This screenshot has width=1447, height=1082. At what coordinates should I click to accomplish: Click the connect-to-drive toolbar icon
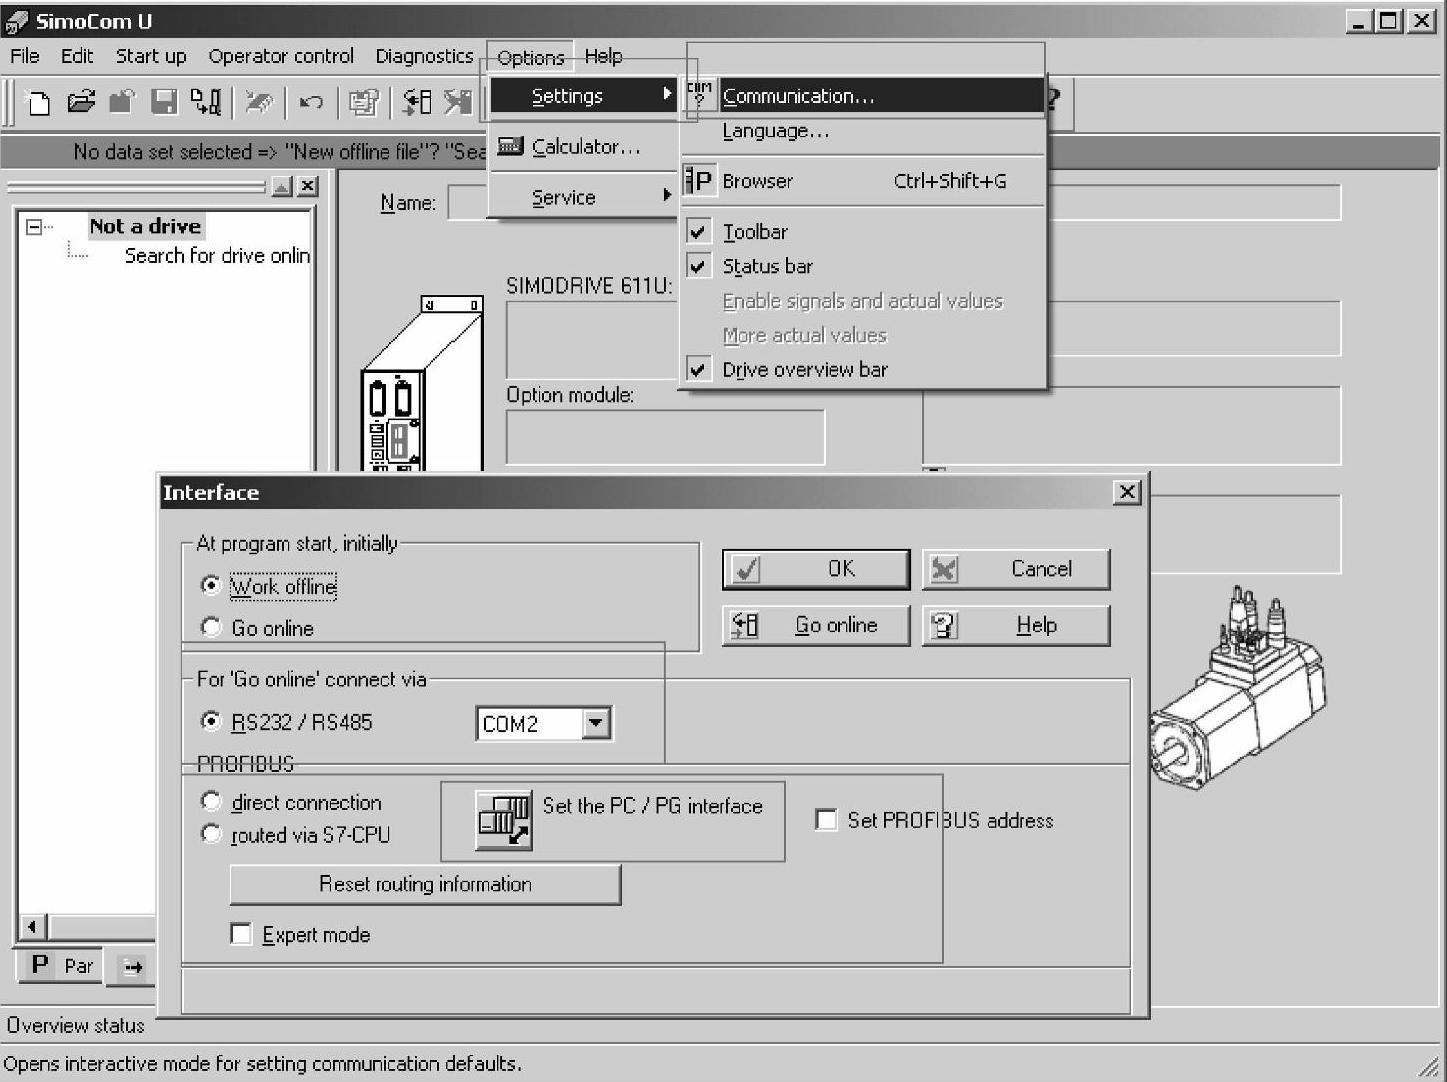416,102
